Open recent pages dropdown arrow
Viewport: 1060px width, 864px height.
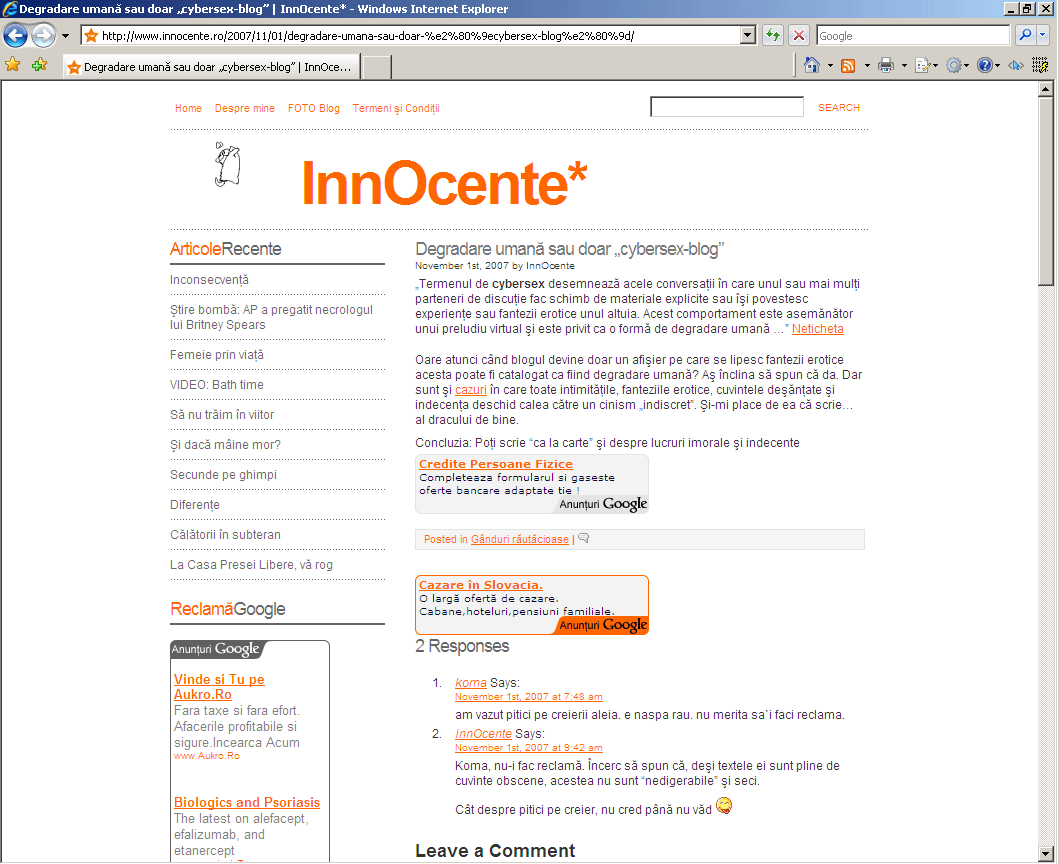click(65, 36)
